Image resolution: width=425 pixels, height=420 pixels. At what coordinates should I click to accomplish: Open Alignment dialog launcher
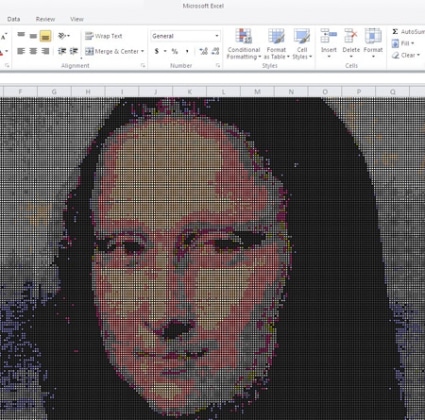click(143, 65)
